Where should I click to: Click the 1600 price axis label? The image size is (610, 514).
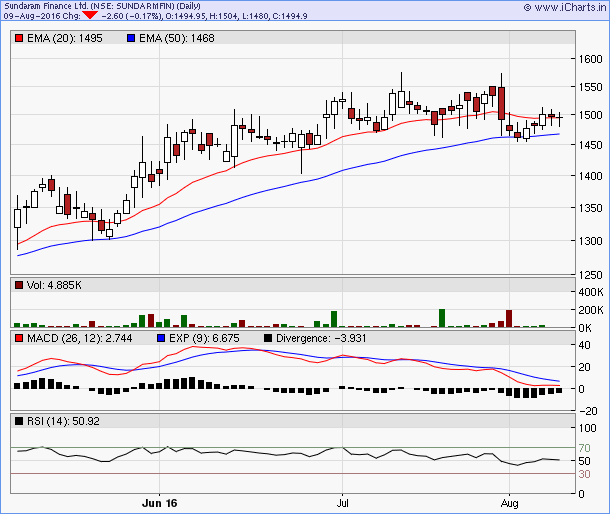590,59
